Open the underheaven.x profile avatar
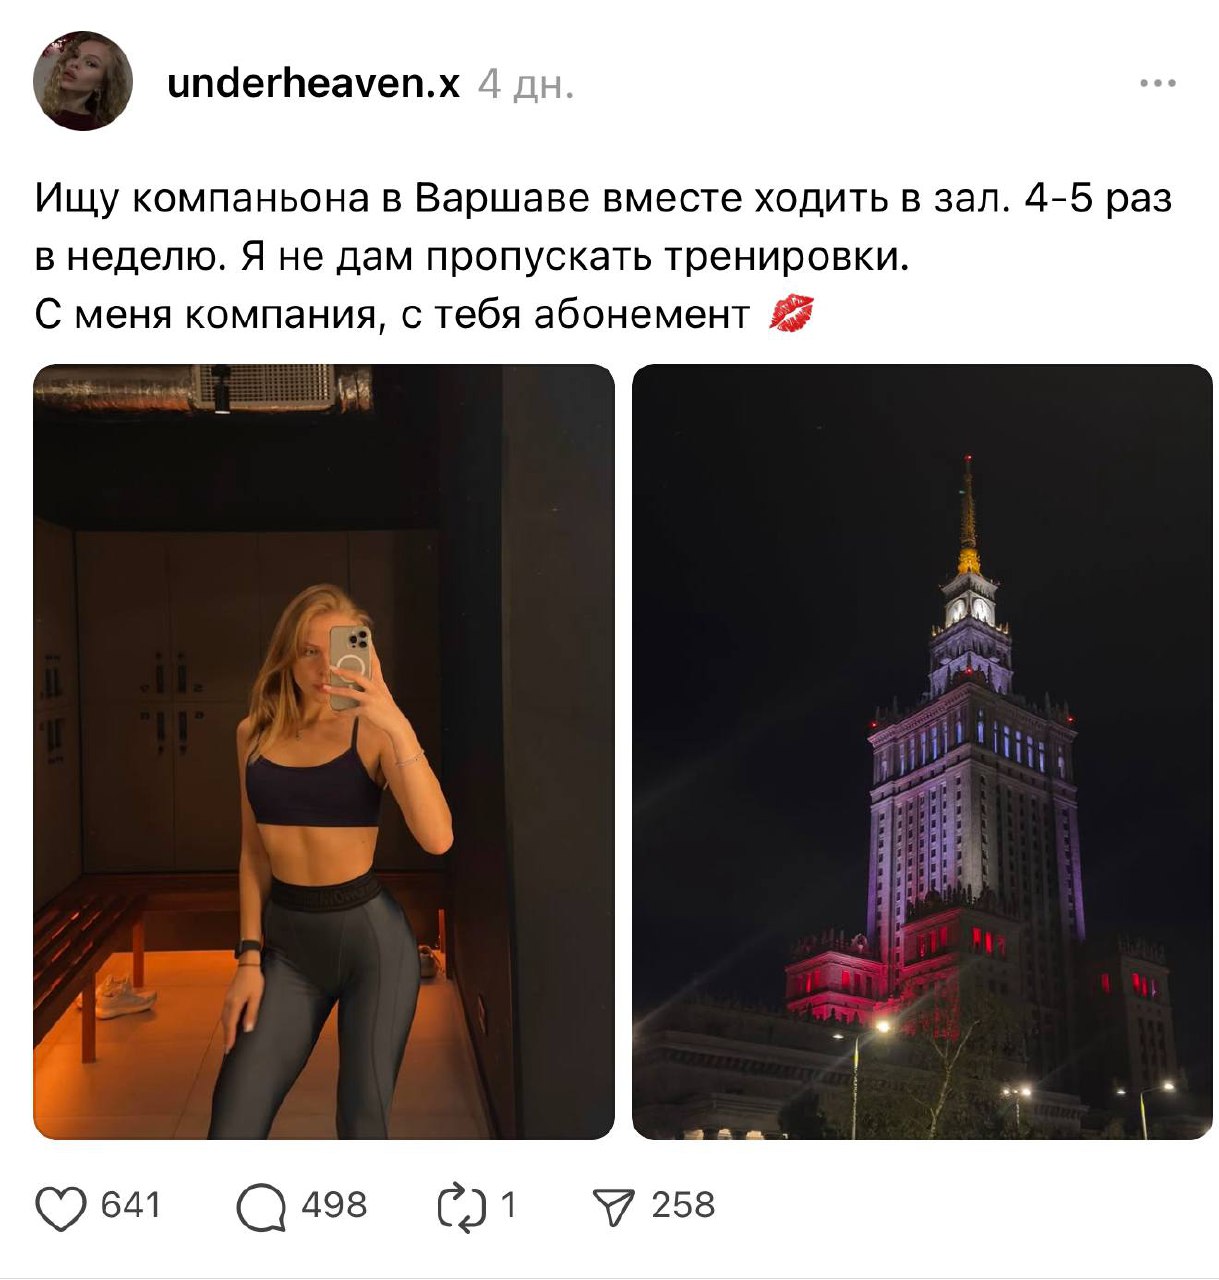Image resolution: width=1219 pixels, height=1280 pixels. tap(83, 81)
